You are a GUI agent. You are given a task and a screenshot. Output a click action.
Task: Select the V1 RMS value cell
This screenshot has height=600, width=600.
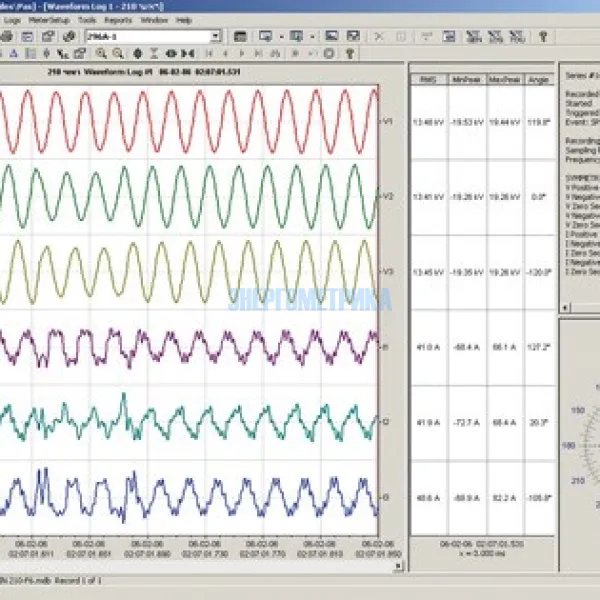pos(428,121)
